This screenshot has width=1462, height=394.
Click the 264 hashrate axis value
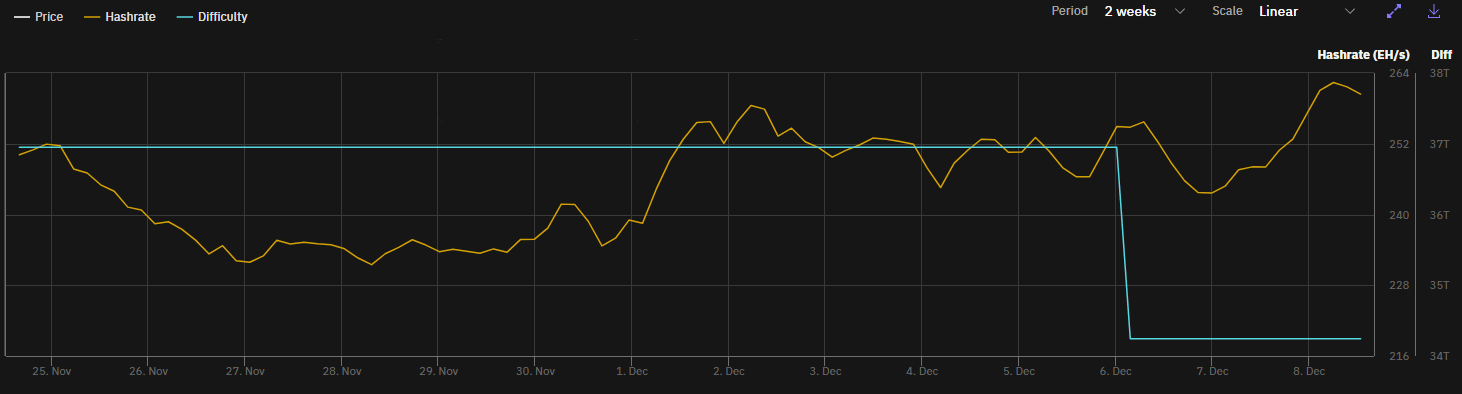pyautogui.click(x=1399, y=74)
